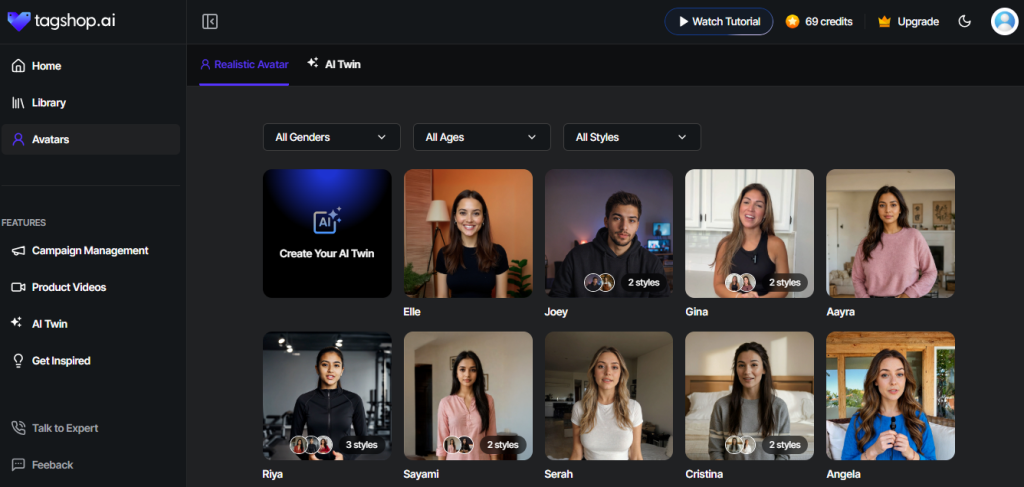Expand the All Styles dropdown
This screenshot has height=487, width=1024.
tap(631, 137)
